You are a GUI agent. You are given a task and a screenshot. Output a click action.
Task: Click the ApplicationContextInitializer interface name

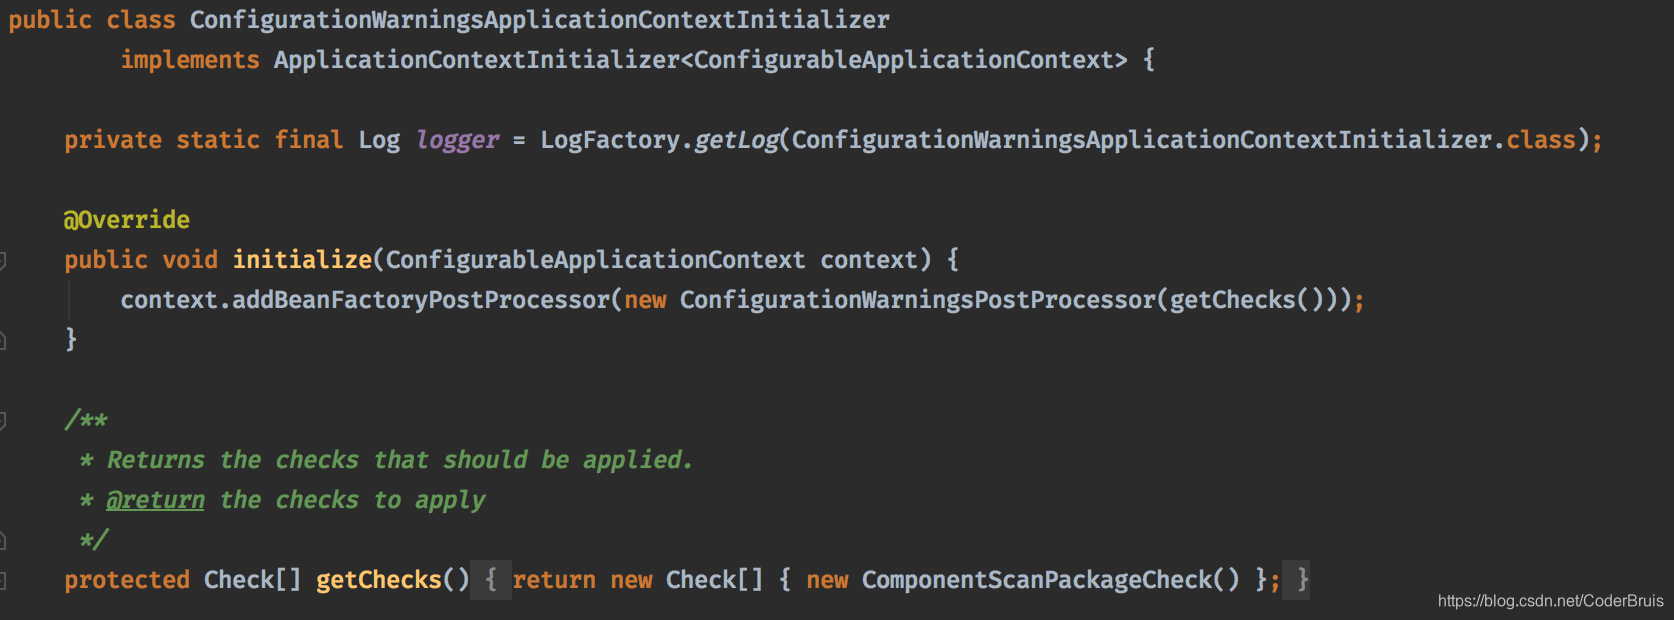(x=477, y=60)
